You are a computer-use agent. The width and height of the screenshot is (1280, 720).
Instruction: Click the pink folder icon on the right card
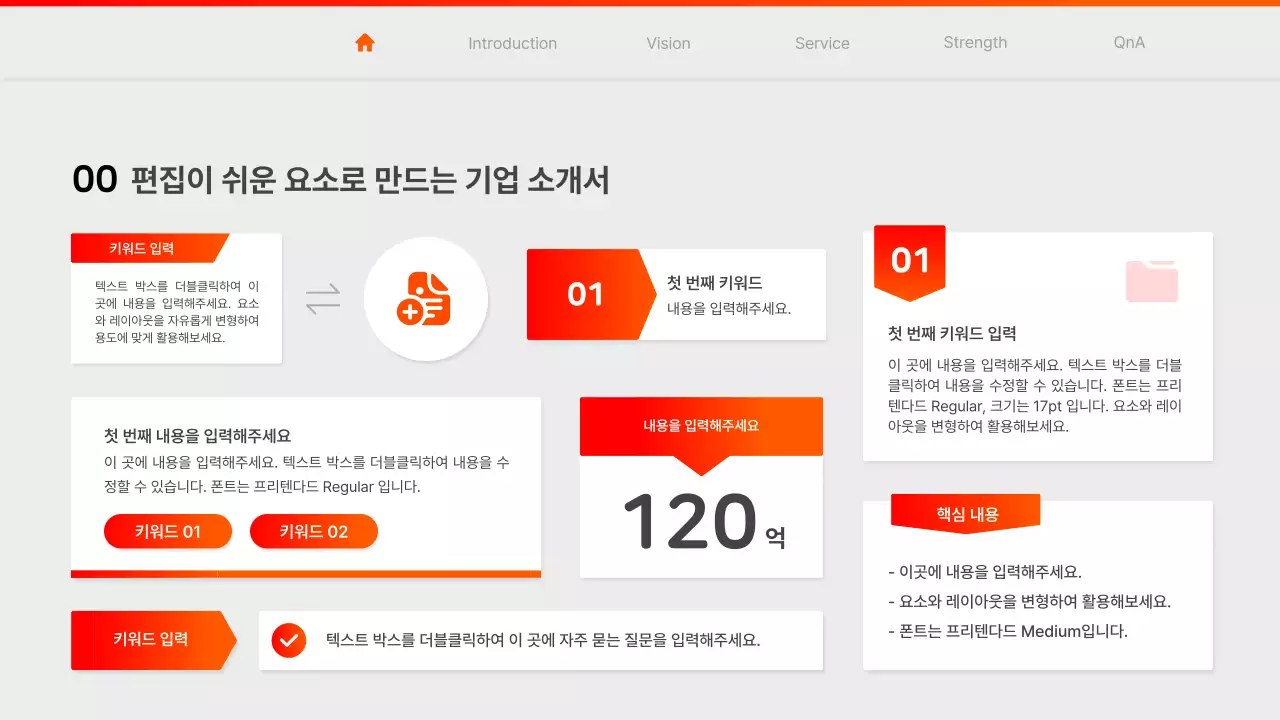(1151, 283)
